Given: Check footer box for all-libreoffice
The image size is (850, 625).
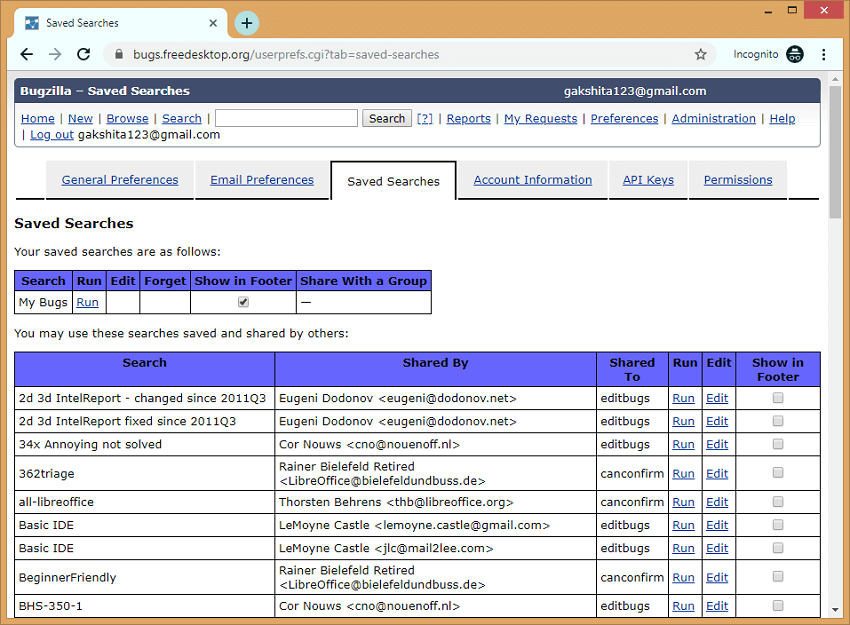Looking at the screenshot, I should (x=778, y=502).
